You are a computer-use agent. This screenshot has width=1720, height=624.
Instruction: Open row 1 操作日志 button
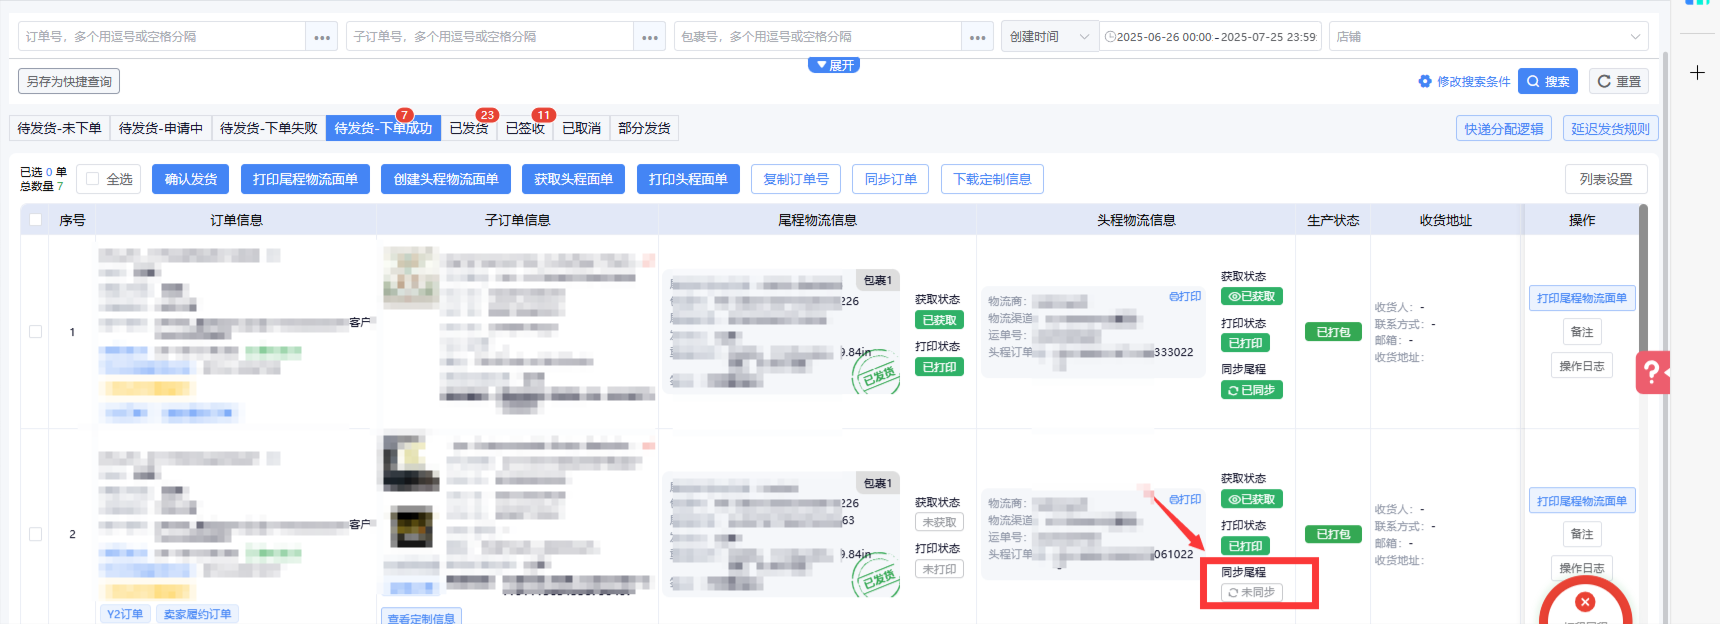tap(1582, 366)
